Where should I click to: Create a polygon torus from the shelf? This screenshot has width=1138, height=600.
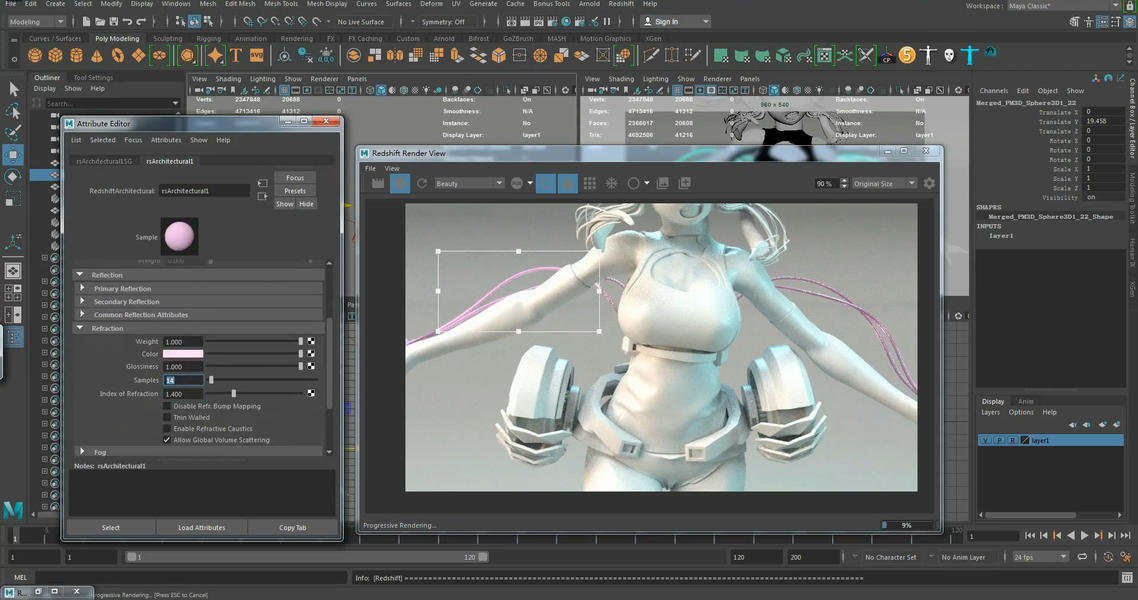[118, 55]
